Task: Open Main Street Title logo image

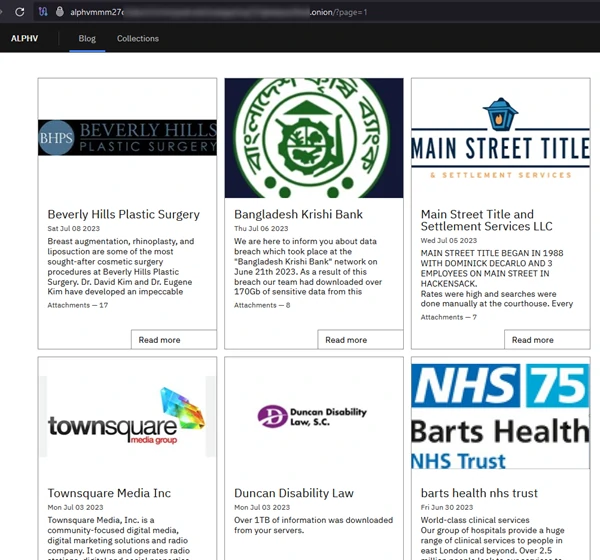Action: coord(501,139)
